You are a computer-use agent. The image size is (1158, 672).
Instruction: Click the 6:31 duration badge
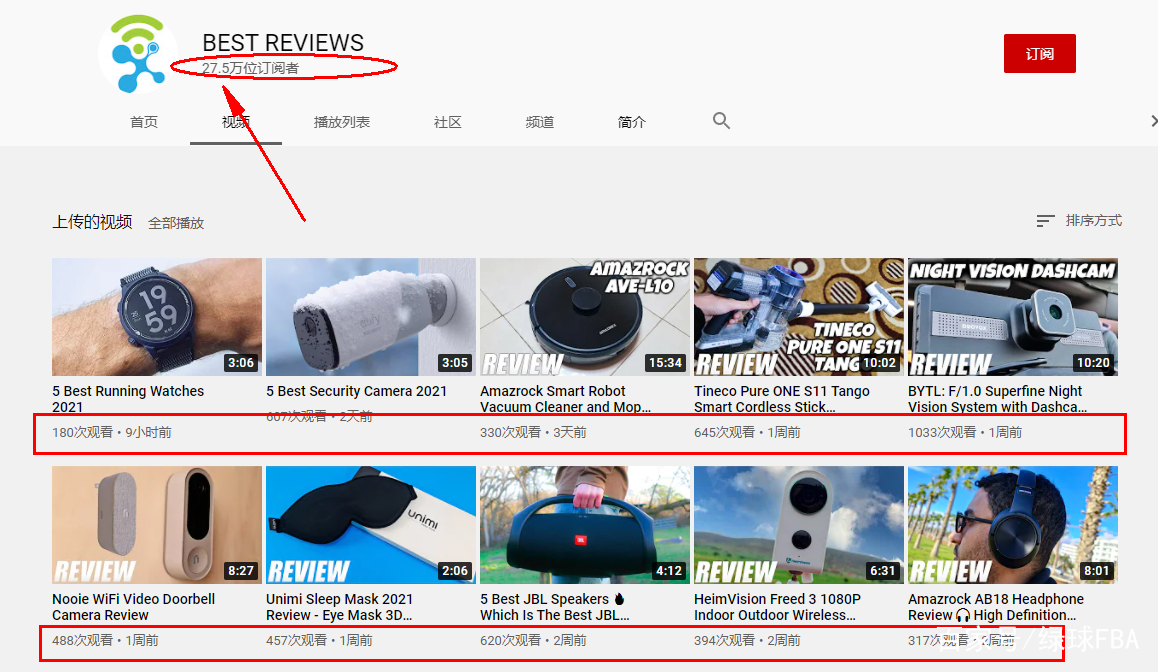coord(883,571)
